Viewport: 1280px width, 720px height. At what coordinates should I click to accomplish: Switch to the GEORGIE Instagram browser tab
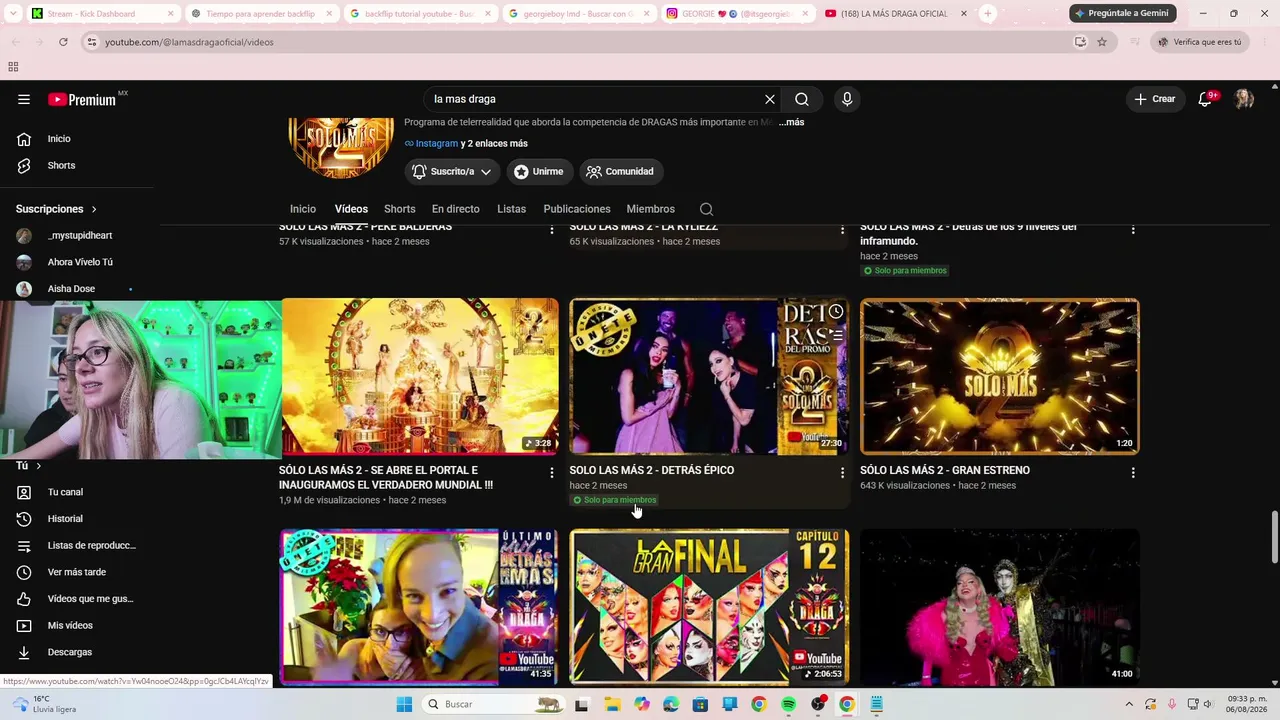(x=738, y=14)
